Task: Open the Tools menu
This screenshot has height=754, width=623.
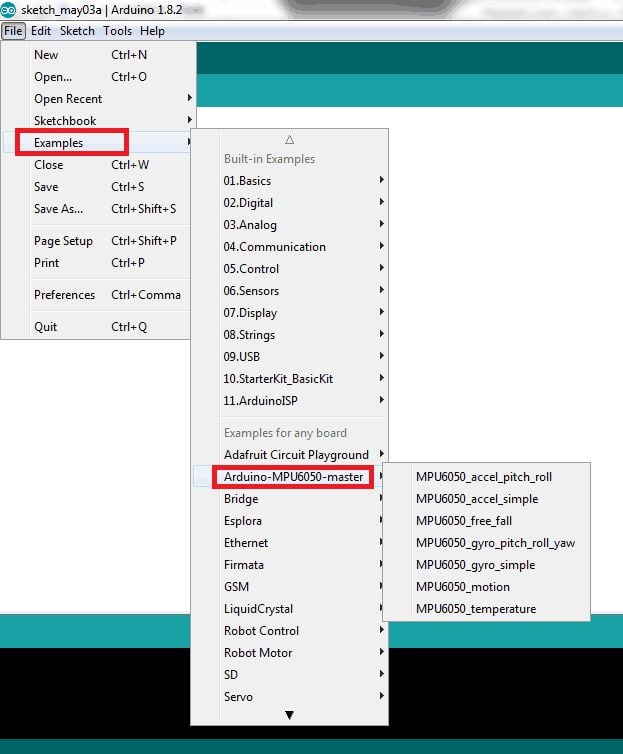Action: pos(117,31)
